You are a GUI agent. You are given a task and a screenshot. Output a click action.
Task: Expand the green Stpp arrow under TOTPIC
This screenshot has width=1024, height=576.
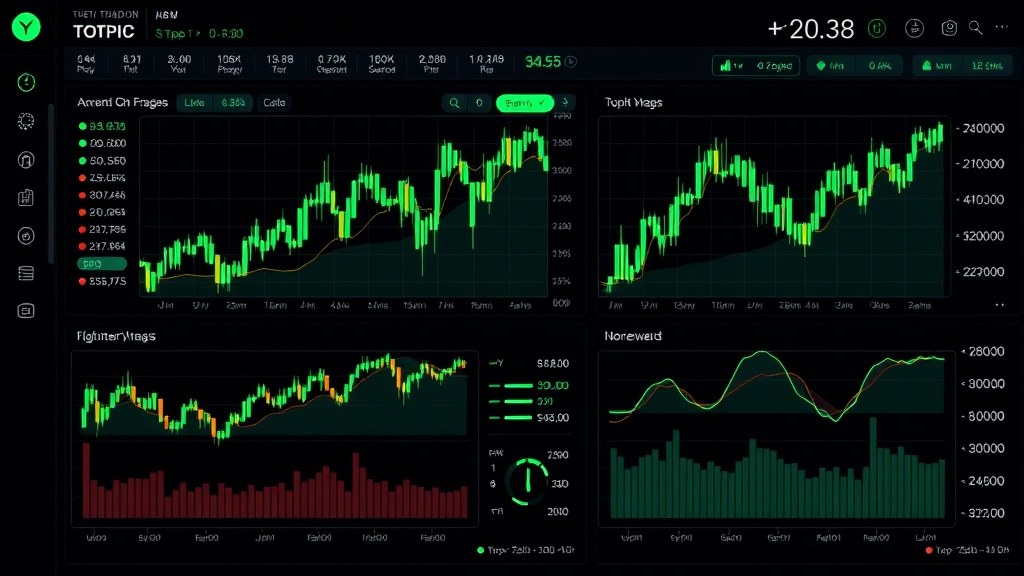pos(198,33)
